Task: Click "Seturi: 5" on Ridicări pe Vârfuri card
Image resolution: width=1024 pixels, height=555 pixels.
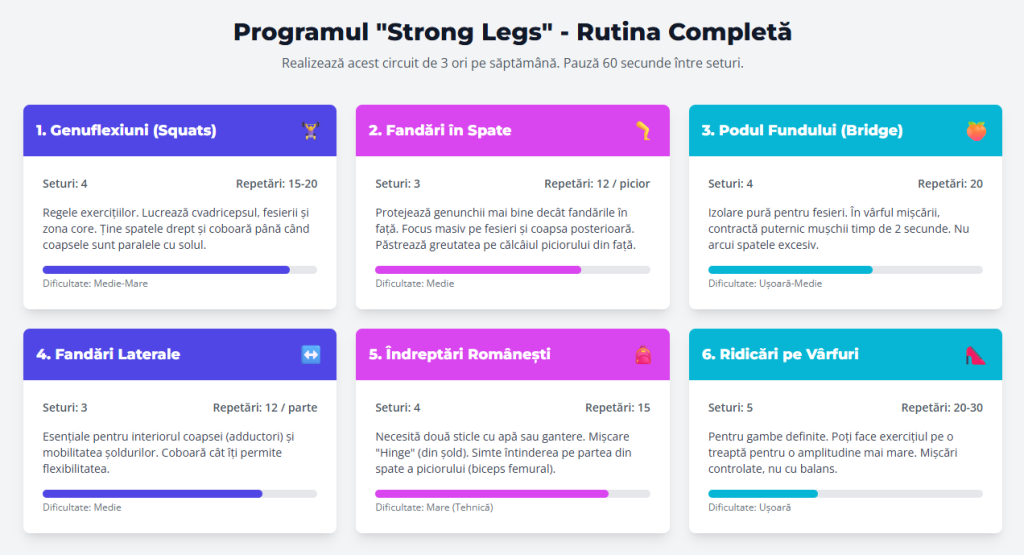Action: tap(730, 408)
